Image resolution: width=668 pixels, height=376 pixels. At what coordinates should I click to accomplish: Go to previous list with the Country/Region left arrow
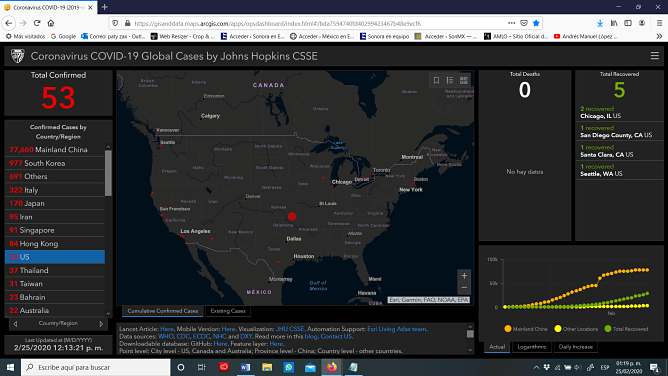click(x=15, y=324)
